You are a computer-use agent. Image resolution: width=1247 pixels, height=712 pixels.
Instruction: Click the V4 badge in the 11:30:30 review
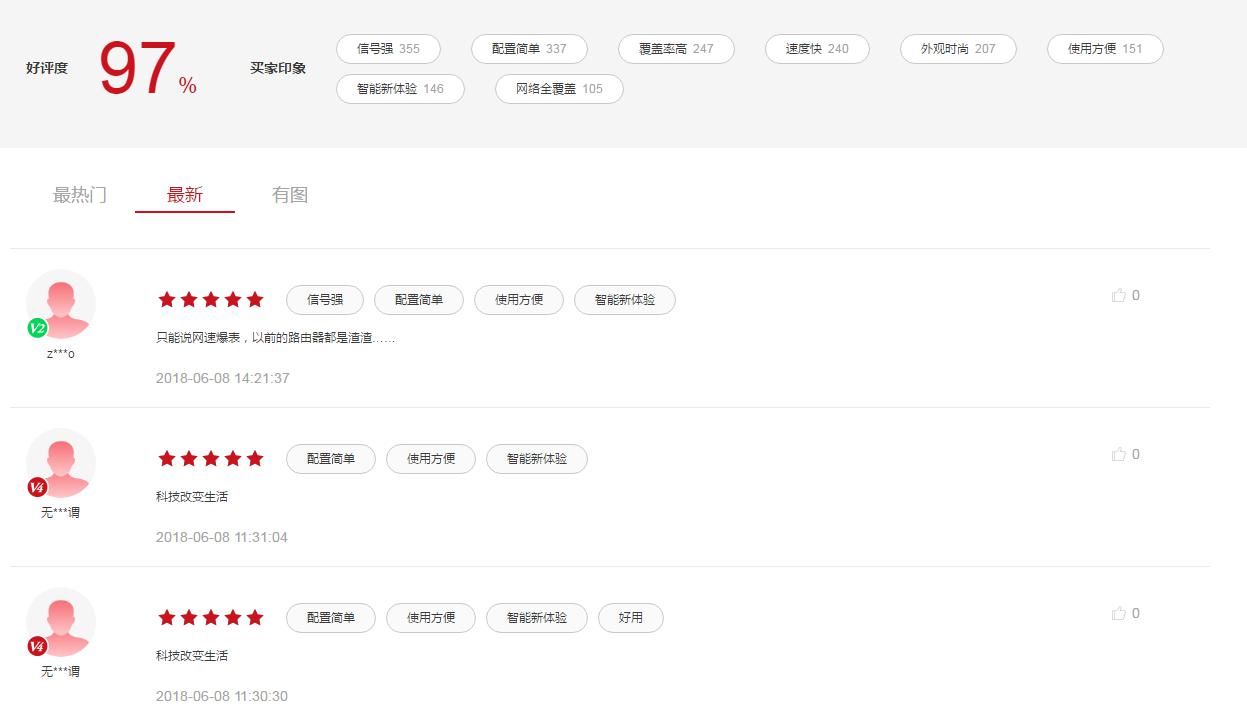click(38, 646)
